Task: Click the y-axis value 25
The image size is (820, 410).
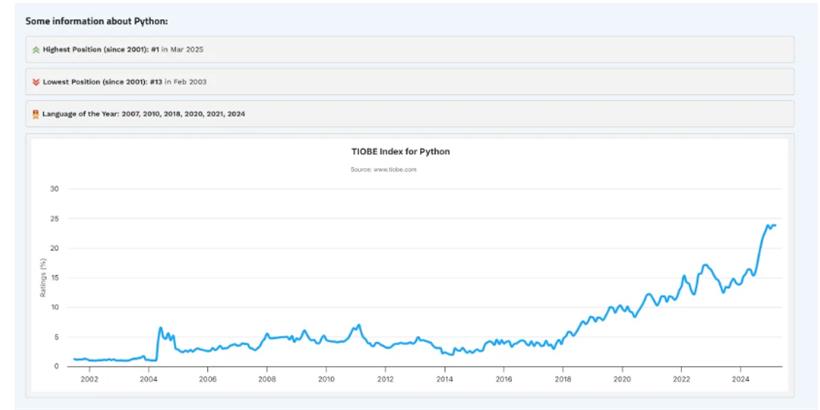Action: point(54,219)
